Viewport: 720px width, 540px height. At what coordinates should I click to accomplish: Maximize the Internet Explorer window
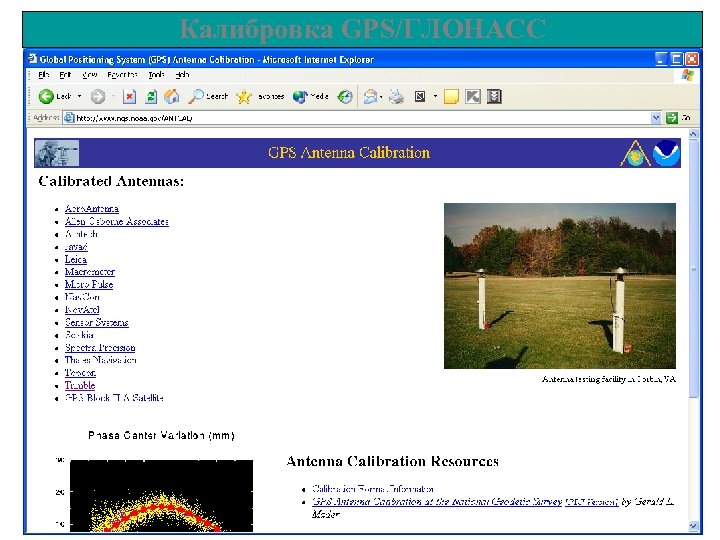[x=676, y=59]
